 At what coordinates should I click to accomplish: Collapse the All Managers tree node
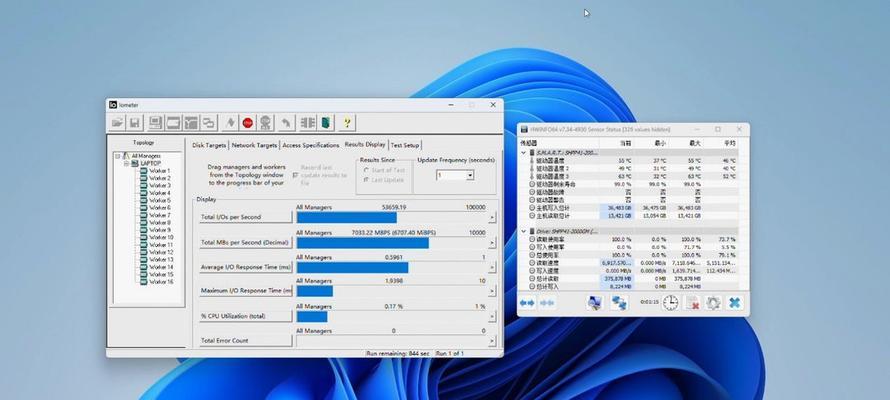coord(118,156)
